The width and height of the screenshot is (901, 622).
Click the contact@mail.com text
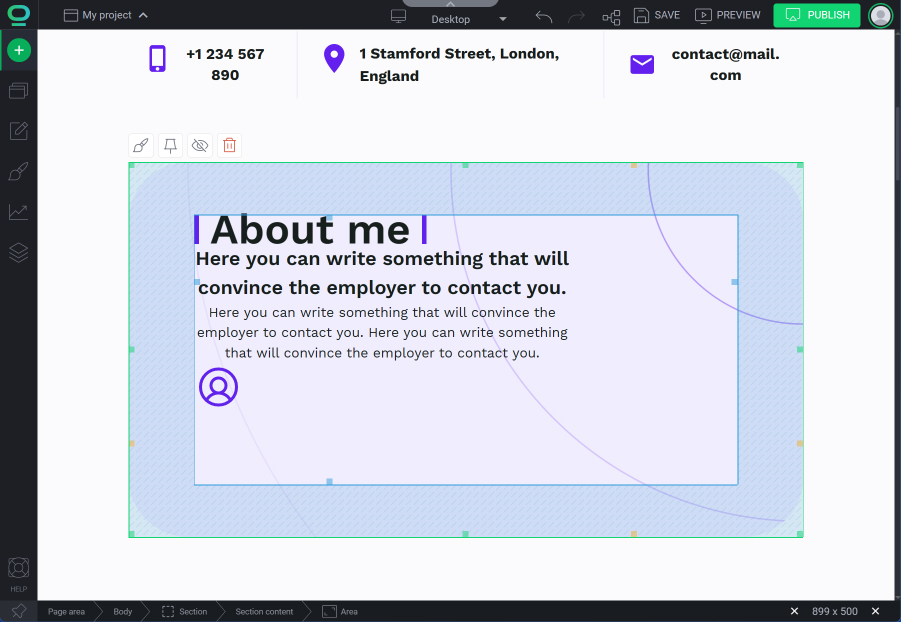point(725,64)
